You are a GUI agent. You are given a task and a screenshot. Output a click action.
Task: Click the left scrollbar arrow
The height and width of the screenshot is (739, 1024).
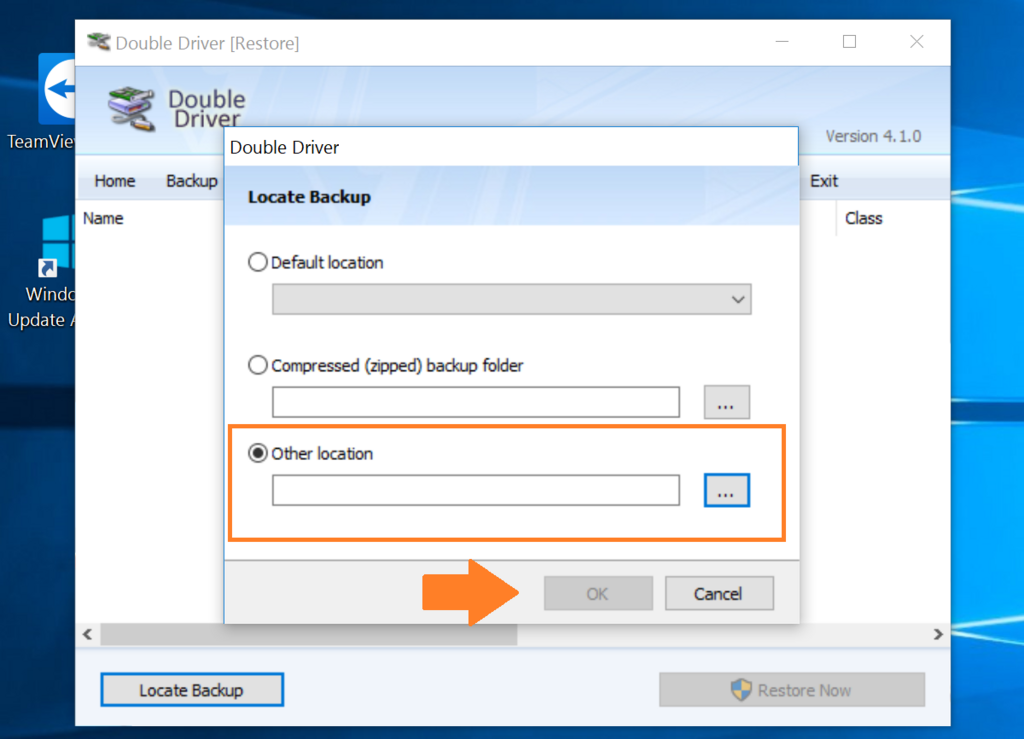[x=88, y=634]
